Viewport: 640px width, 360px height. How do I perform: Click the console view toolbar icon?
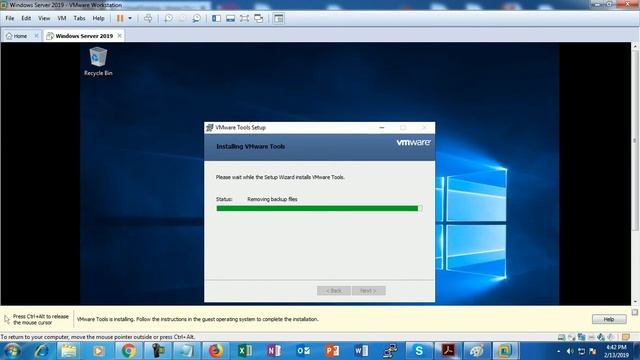pos(279,18)
